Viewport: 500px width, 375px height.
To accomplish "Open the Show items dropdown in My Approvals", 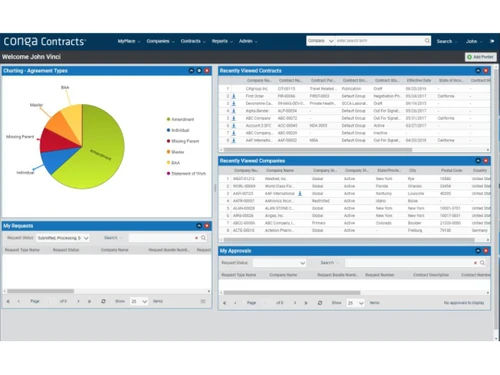I will (355, 303).
